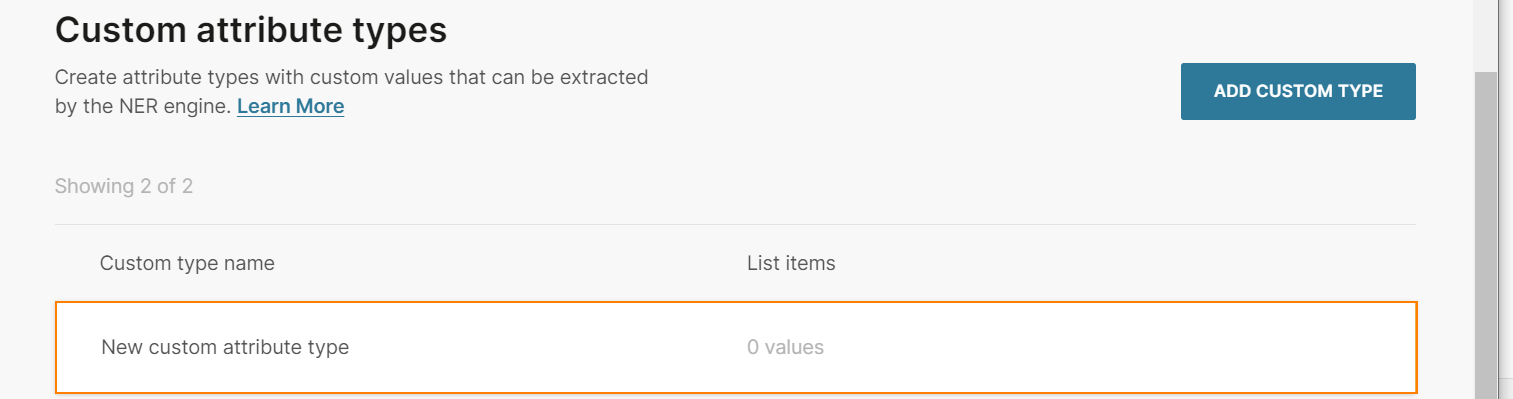Viewport: 1513px width, 399px height.
Task: Click the outer window edge right of scrollbar
Action: [1506, 200]
